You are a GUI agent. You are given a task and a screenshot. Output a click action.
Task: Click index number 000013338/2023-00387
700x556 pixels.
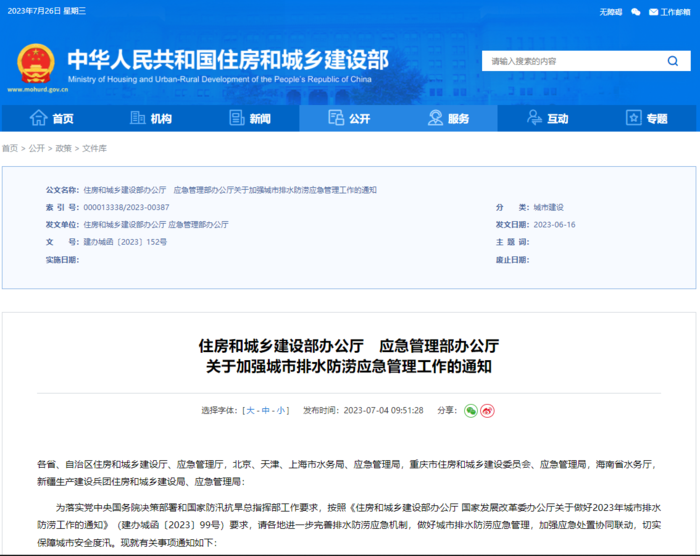(126, 207)
